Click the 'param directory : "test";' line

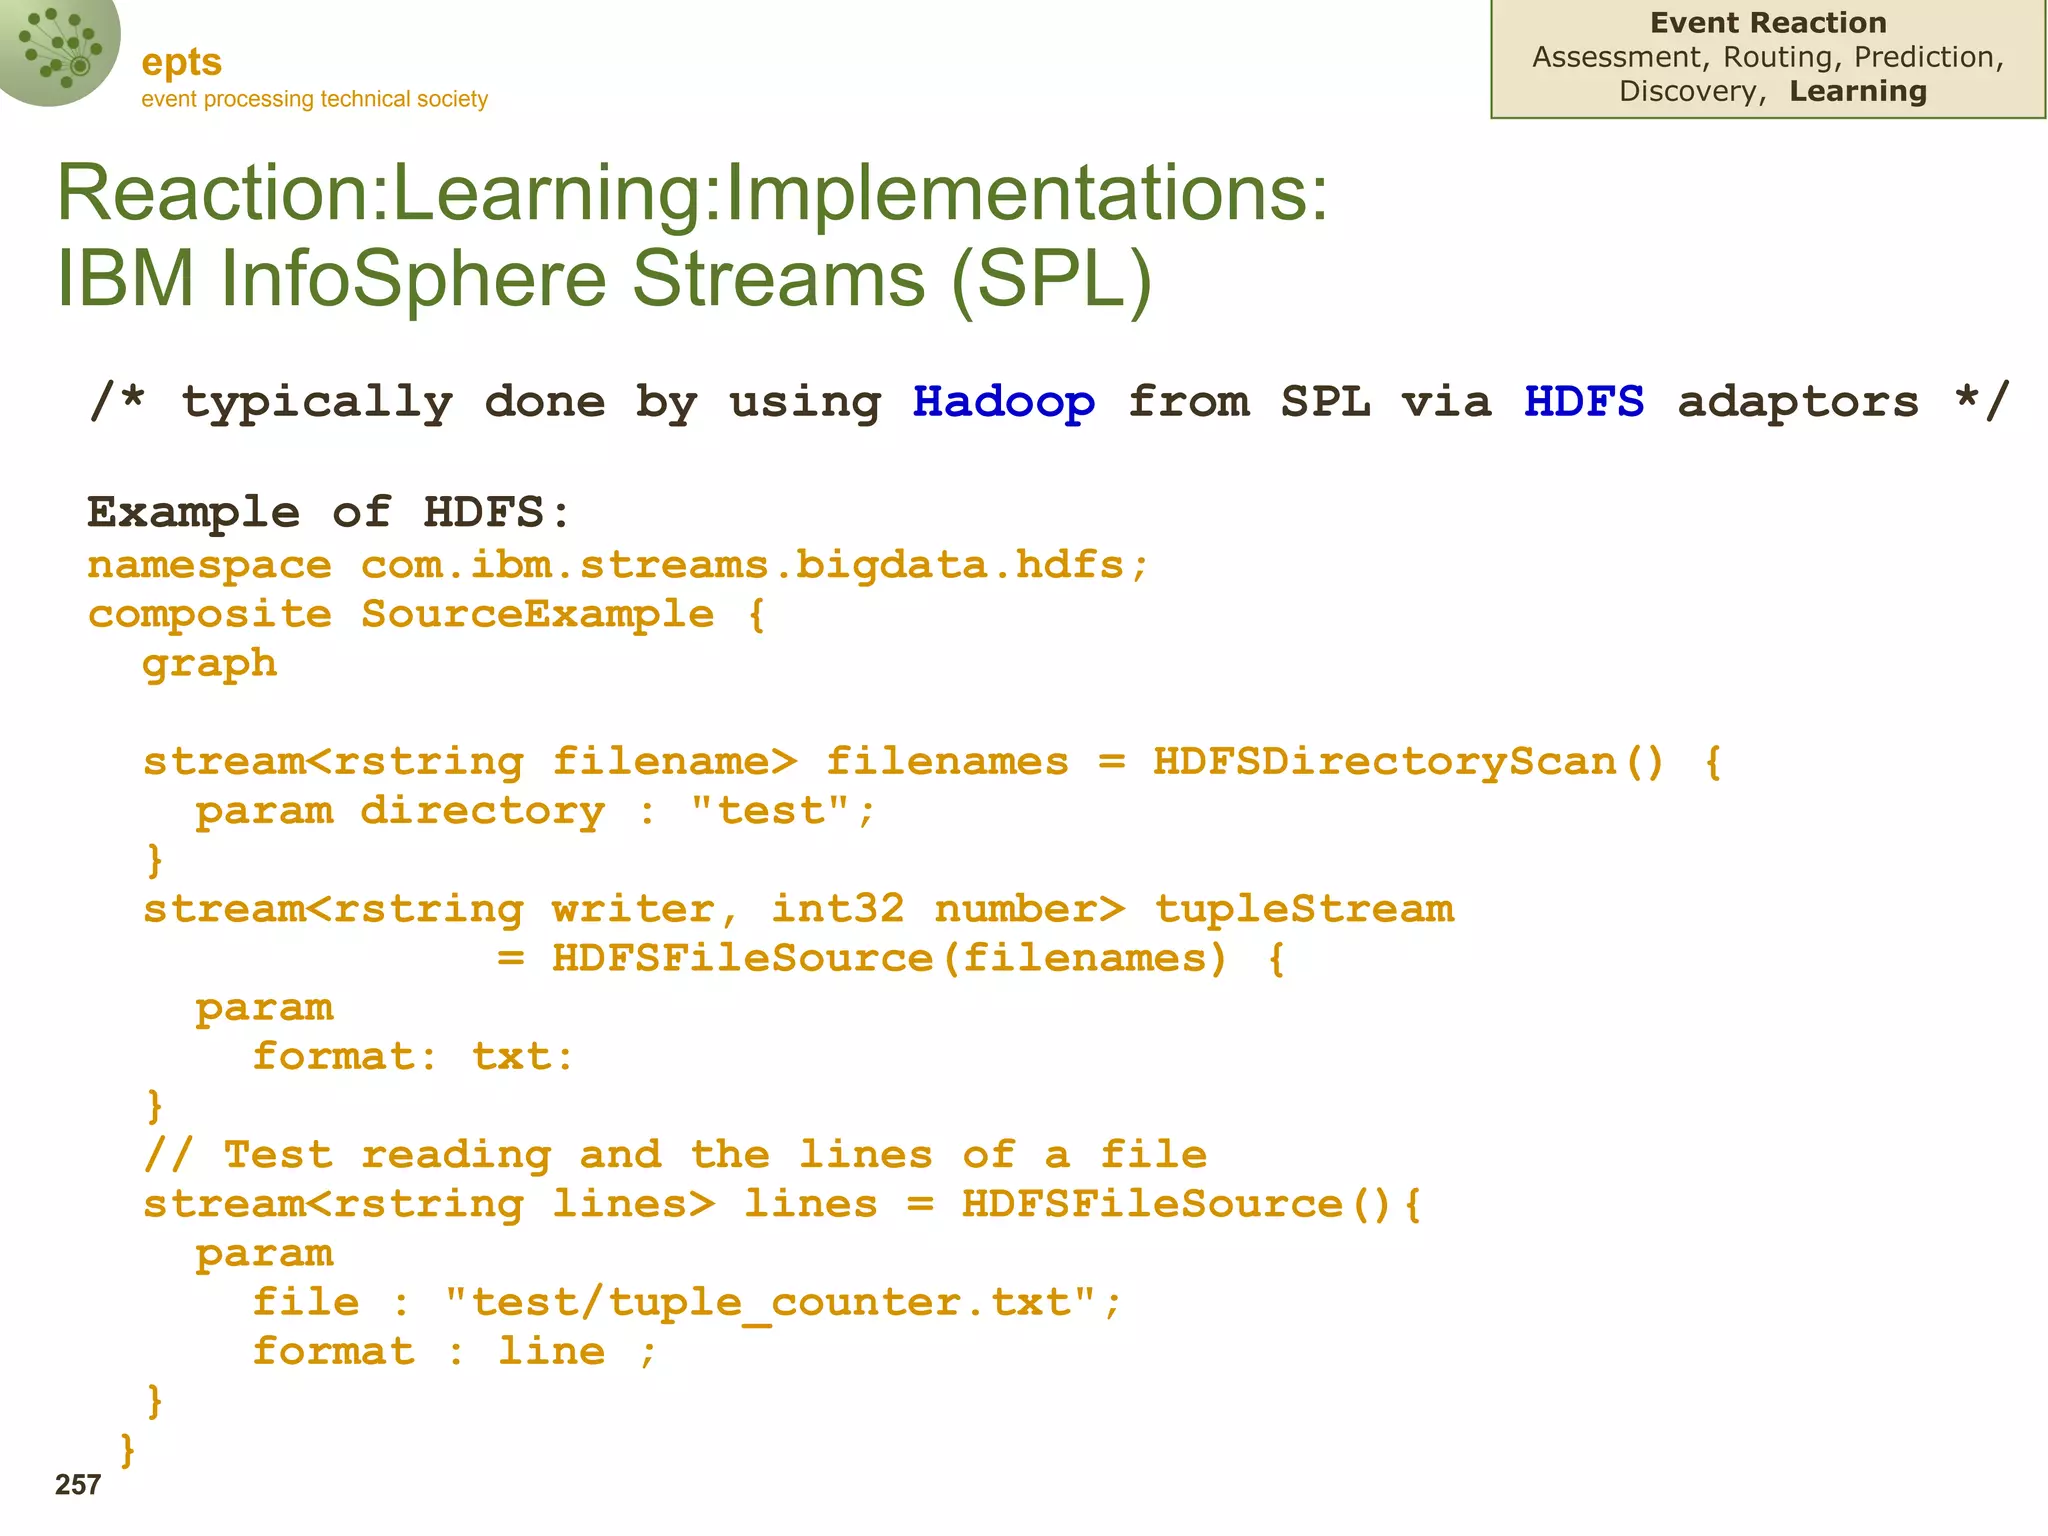[x=534, y=811]
